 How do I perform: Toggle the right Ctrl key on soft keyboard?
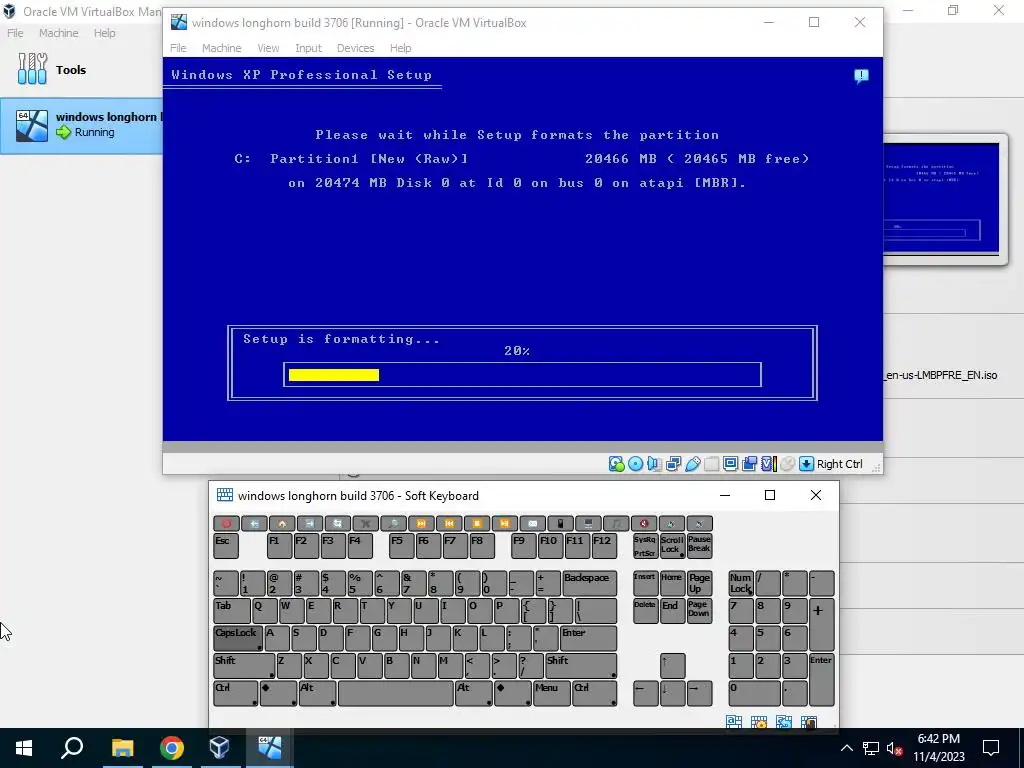click(x=594, y=693)
